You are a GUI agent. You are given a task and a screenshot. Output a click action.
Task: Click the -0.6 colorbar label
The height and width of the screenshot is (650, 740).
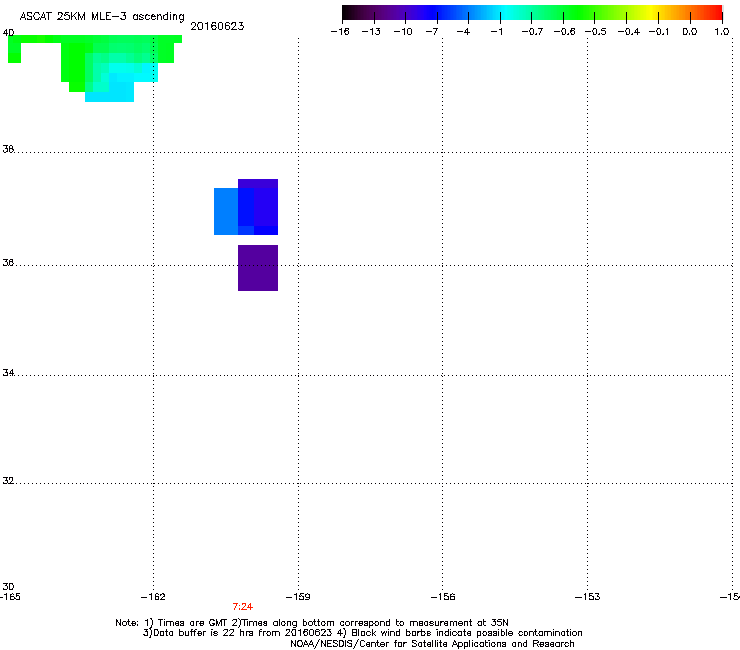(564, 32)
